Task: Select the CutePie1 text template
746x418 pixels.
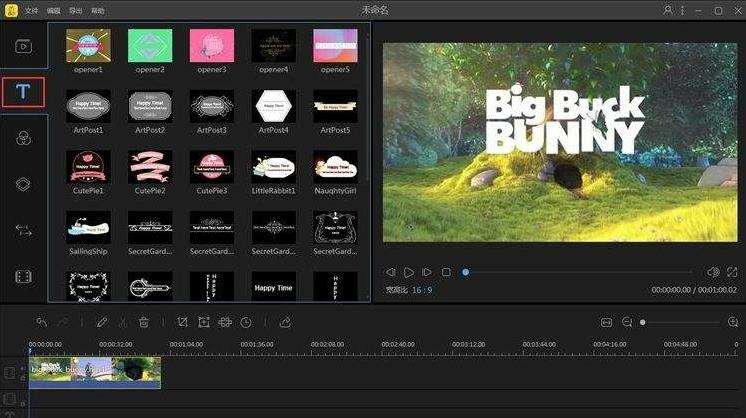Action: pos(88,167)
